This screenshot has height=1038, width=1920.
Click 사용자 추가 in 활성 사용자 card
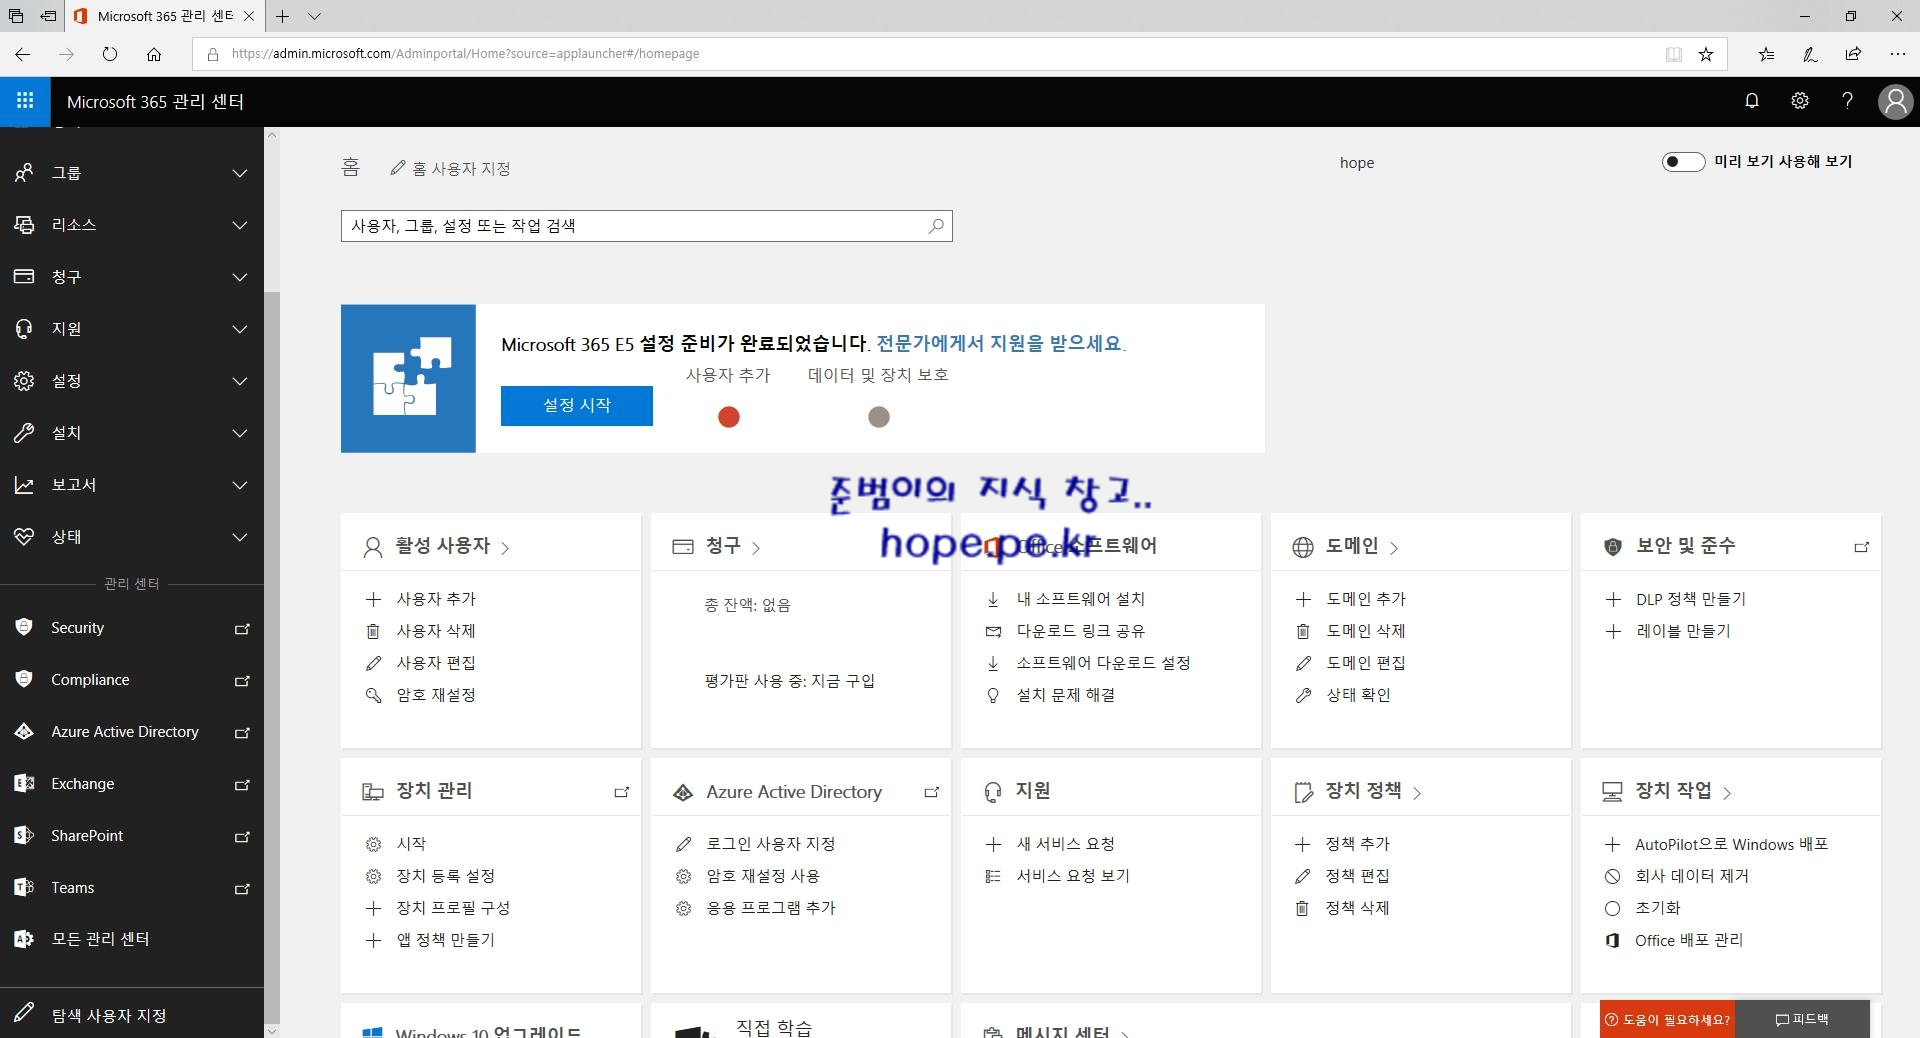coord(436,599)
